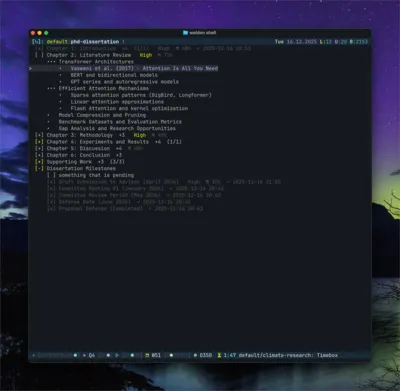
Task: Select the 'default' workspace label in header
Action: coord(57,42)
